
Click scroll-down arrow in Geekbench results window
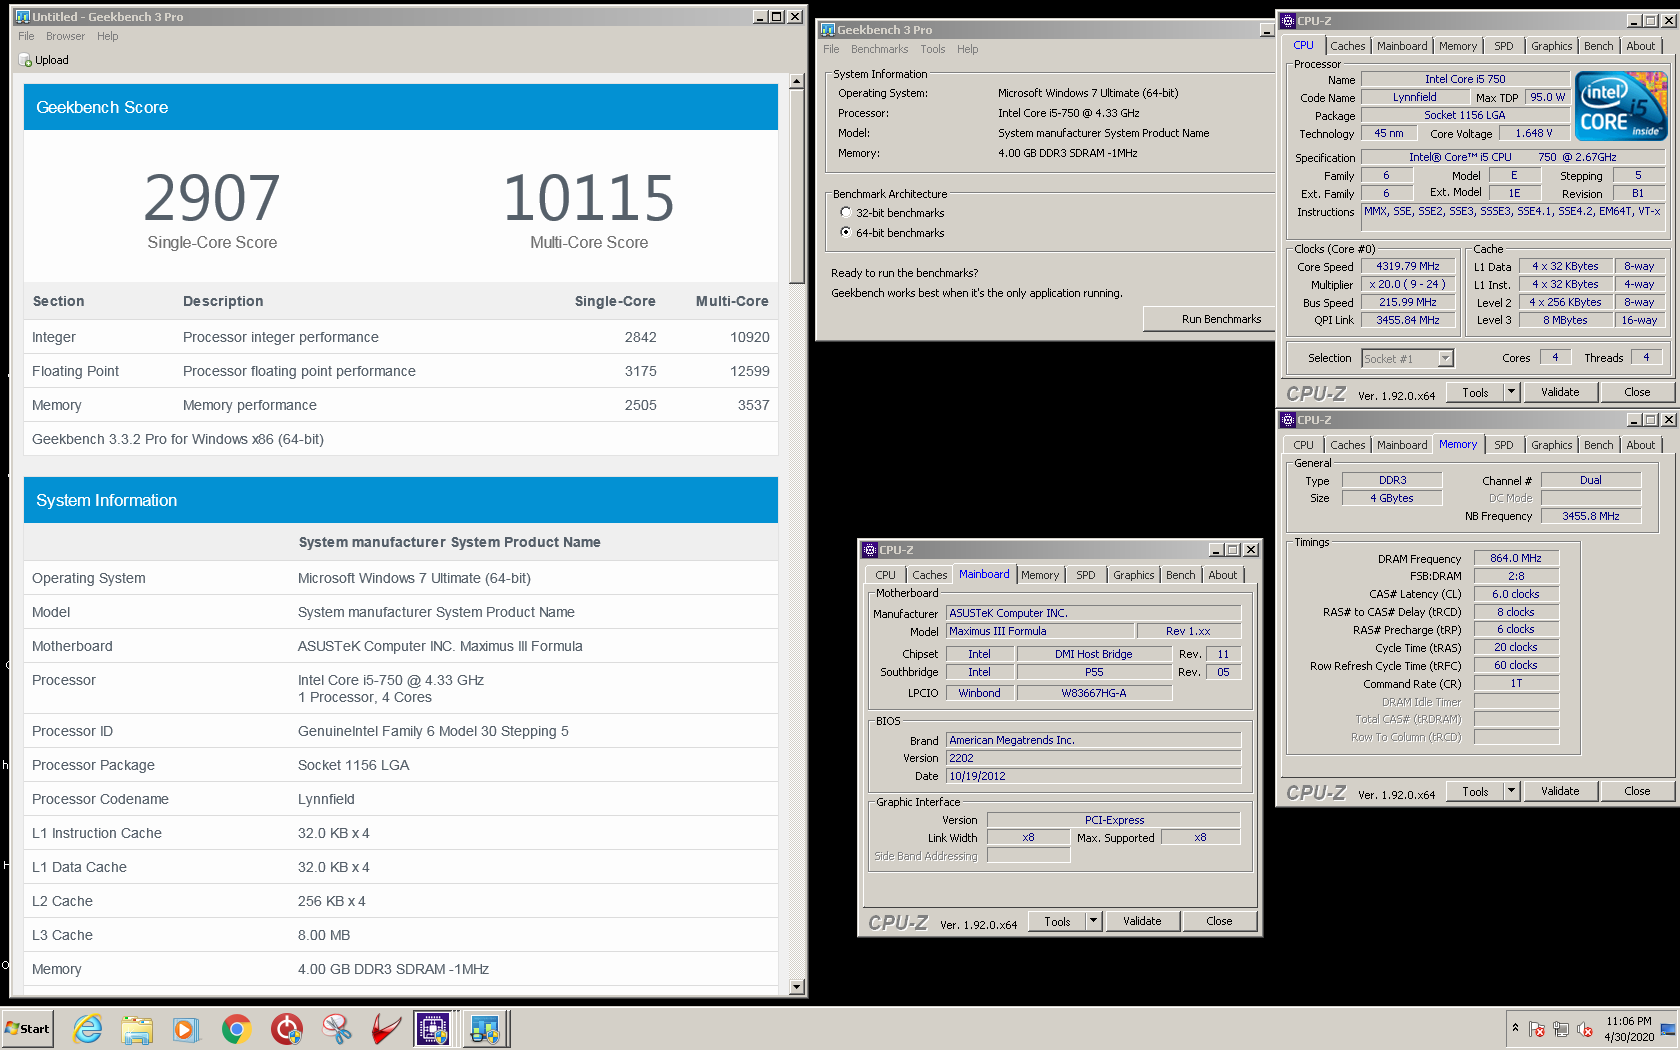[797, 987]
